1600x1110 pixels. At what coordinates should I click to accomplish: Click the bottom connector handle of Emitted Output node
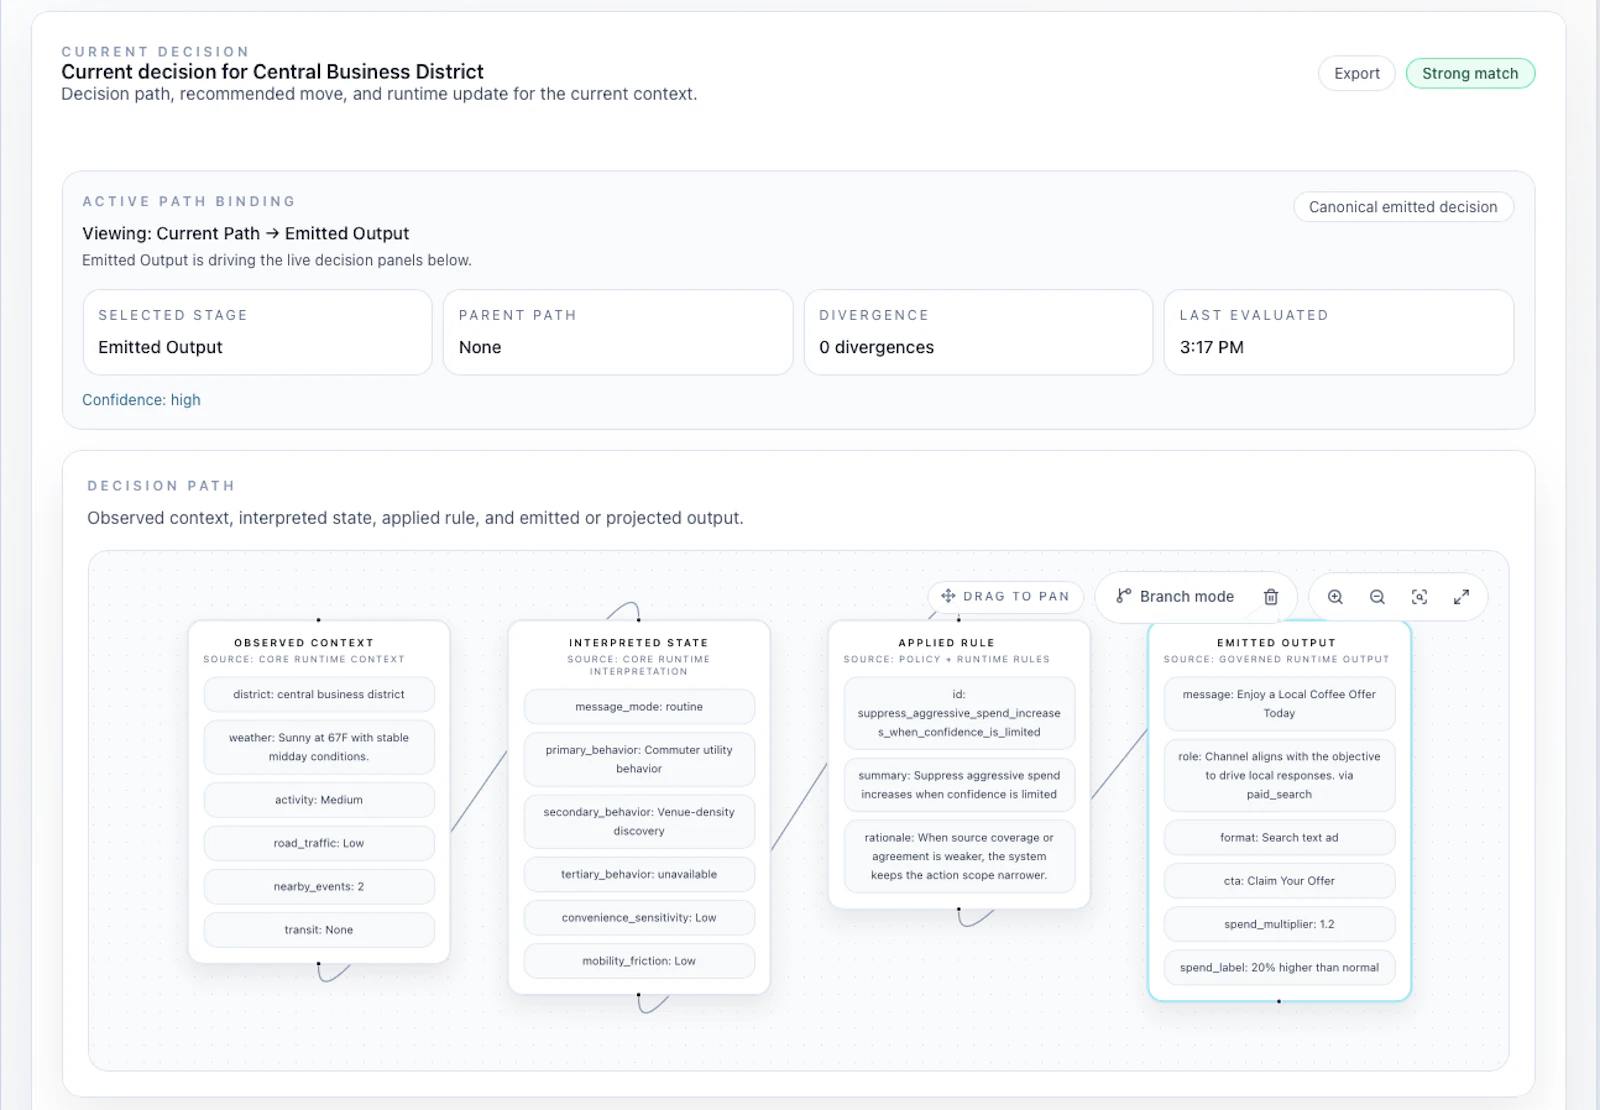[1279, 1001]
